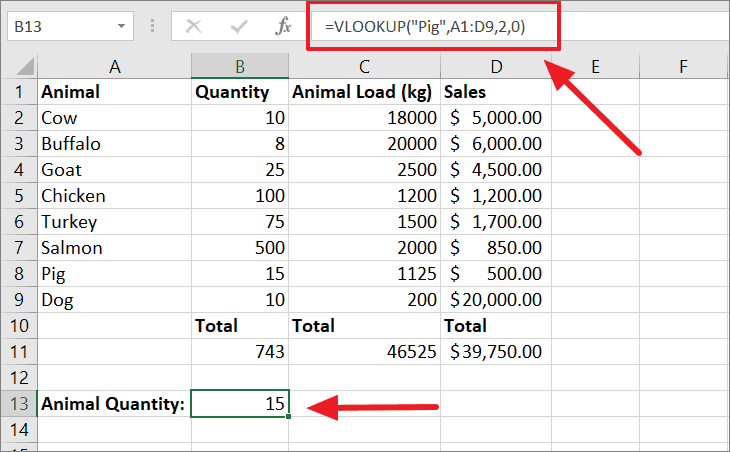This screenshot has height=452, width=730.
Task: Select the "Turkey" cell
Action: [x=115, y=222]
